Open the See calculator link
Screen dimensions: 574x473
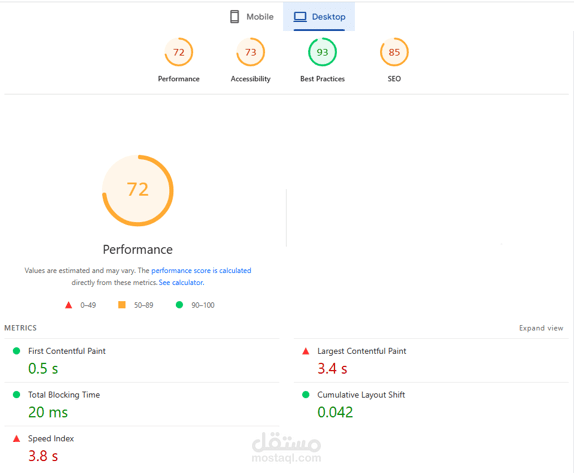coord(181,283)
